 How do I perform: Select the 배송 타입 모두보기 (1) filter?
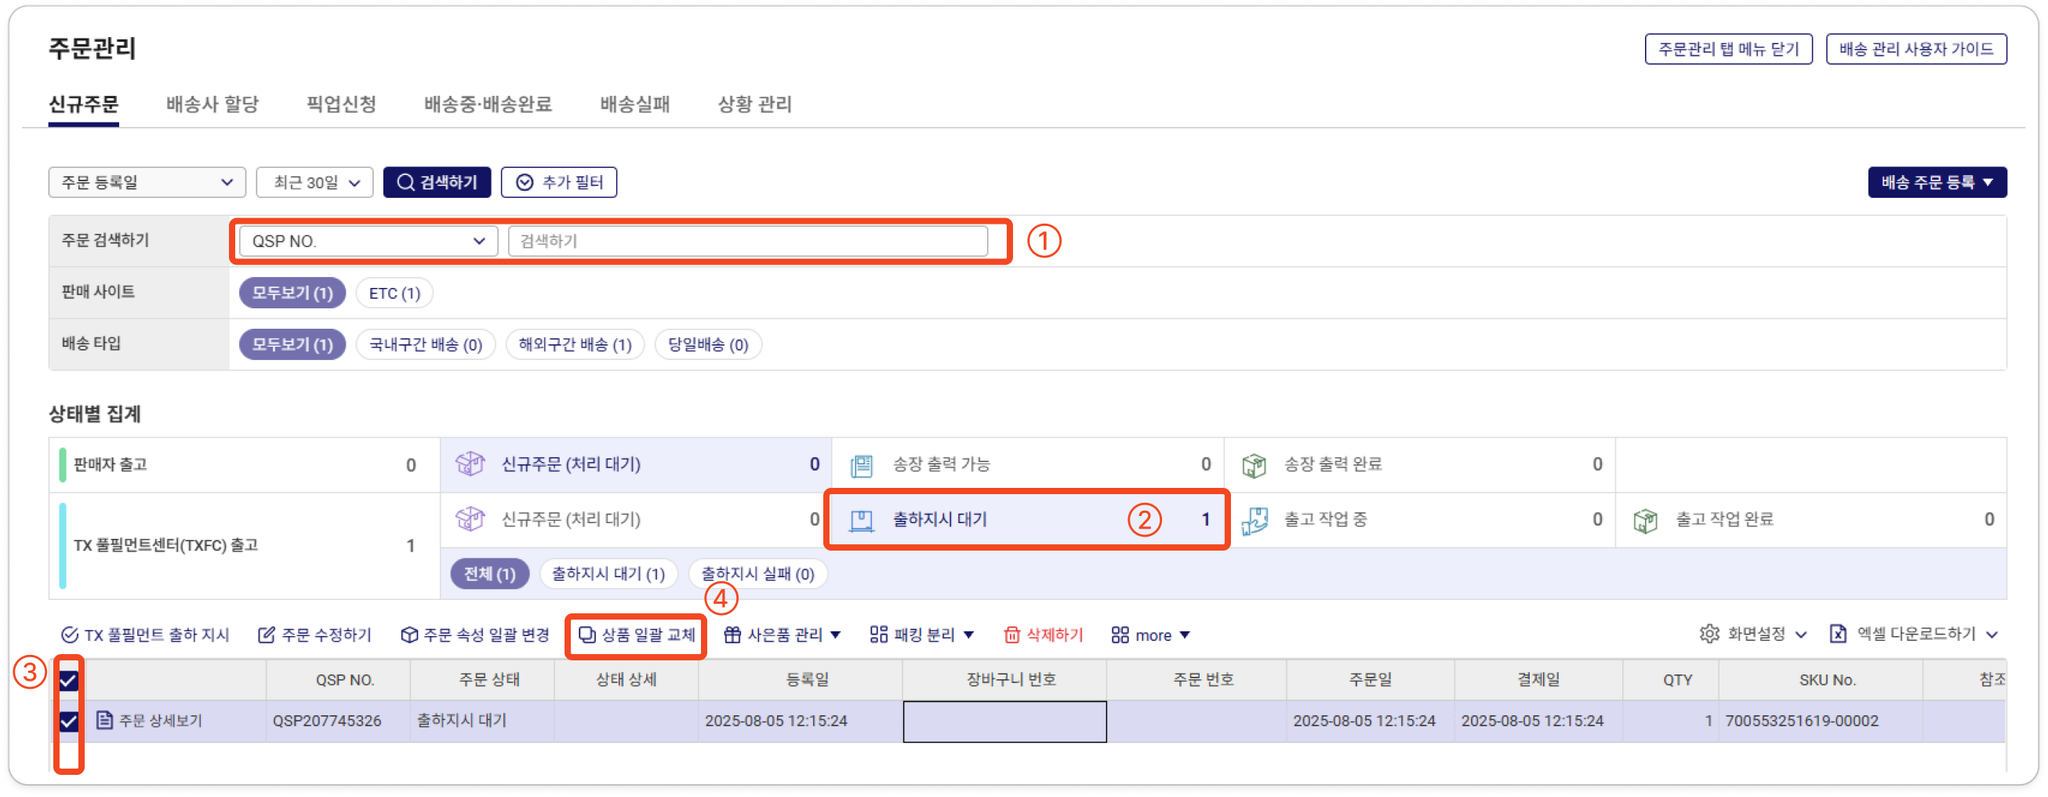(292, 345)
